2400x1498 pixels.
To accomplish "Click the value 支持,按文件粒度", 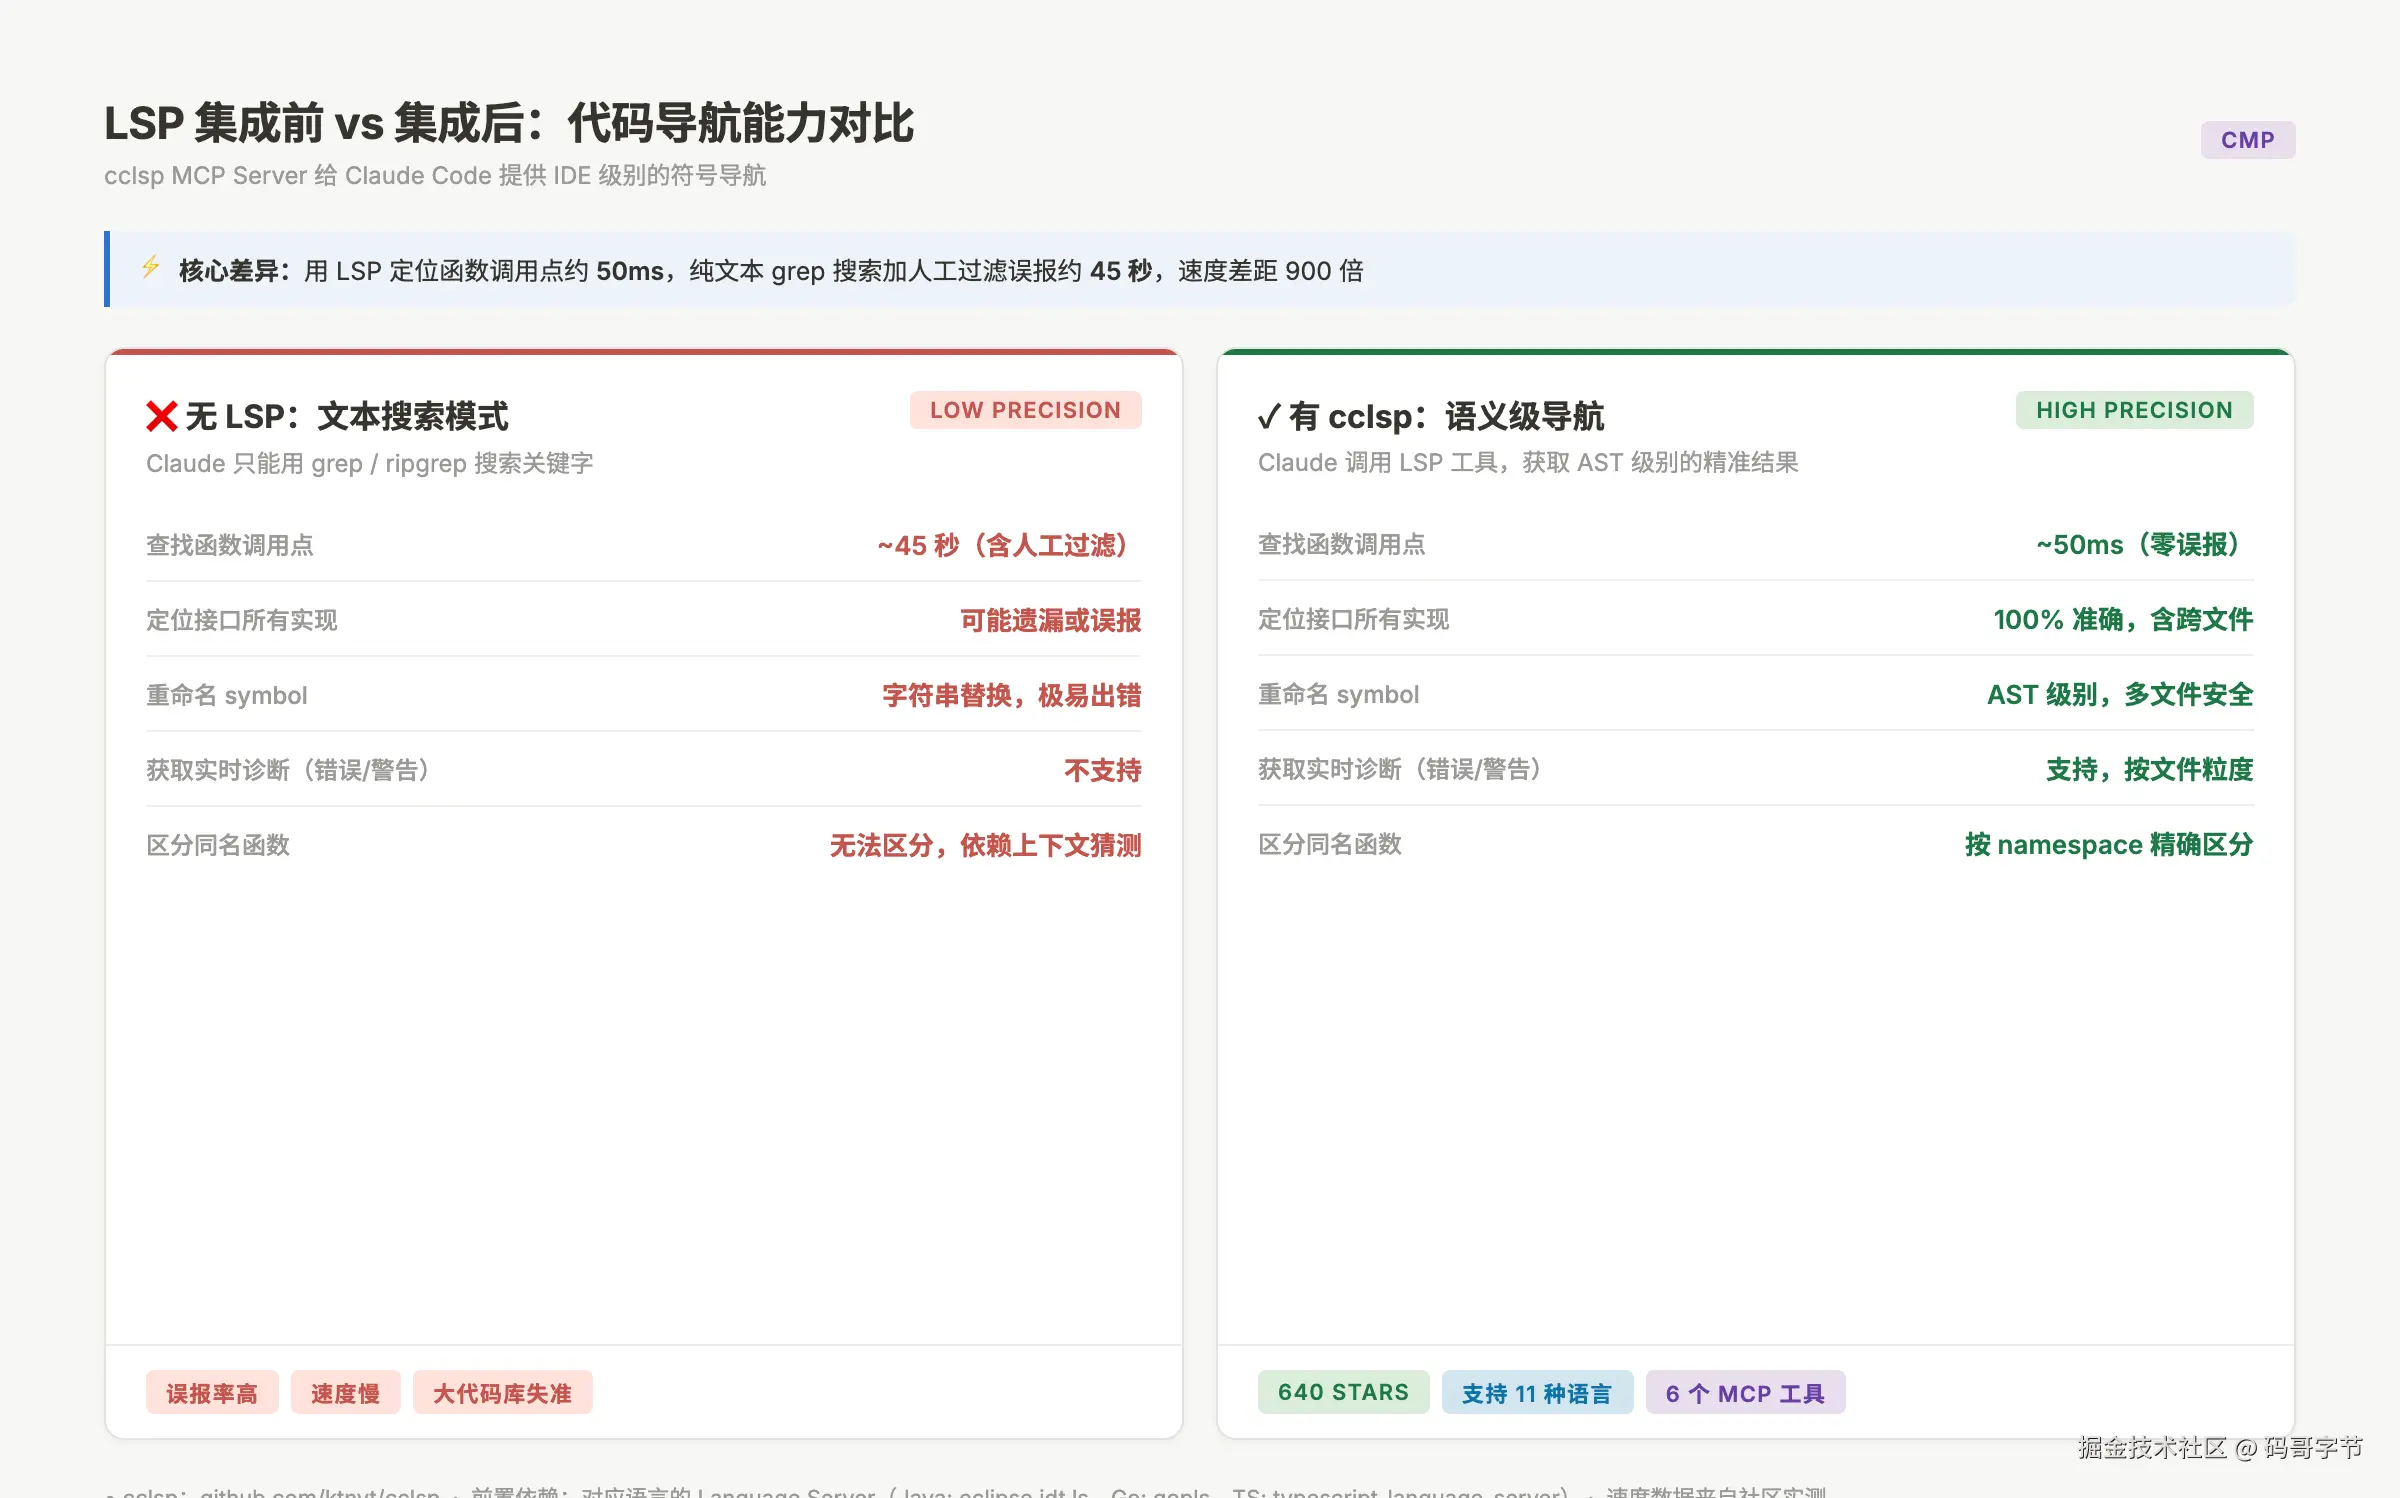I will [x=2150, y=769].
